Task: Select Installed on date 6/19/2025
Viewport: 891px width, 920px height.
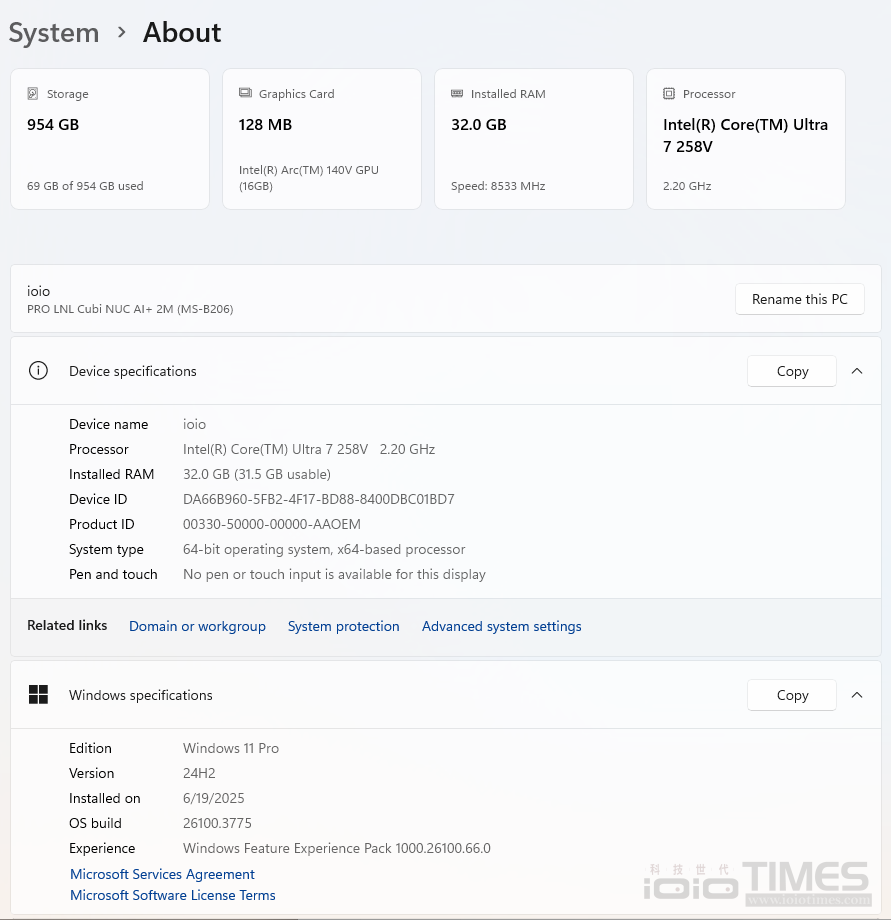Action: 214,798
